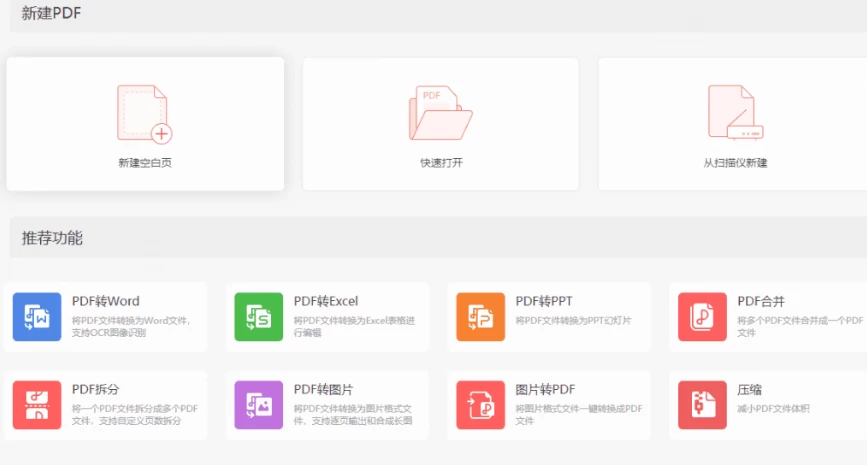Click description about custom page splitting
The image size is (867, 465).
tap(135, 414)
